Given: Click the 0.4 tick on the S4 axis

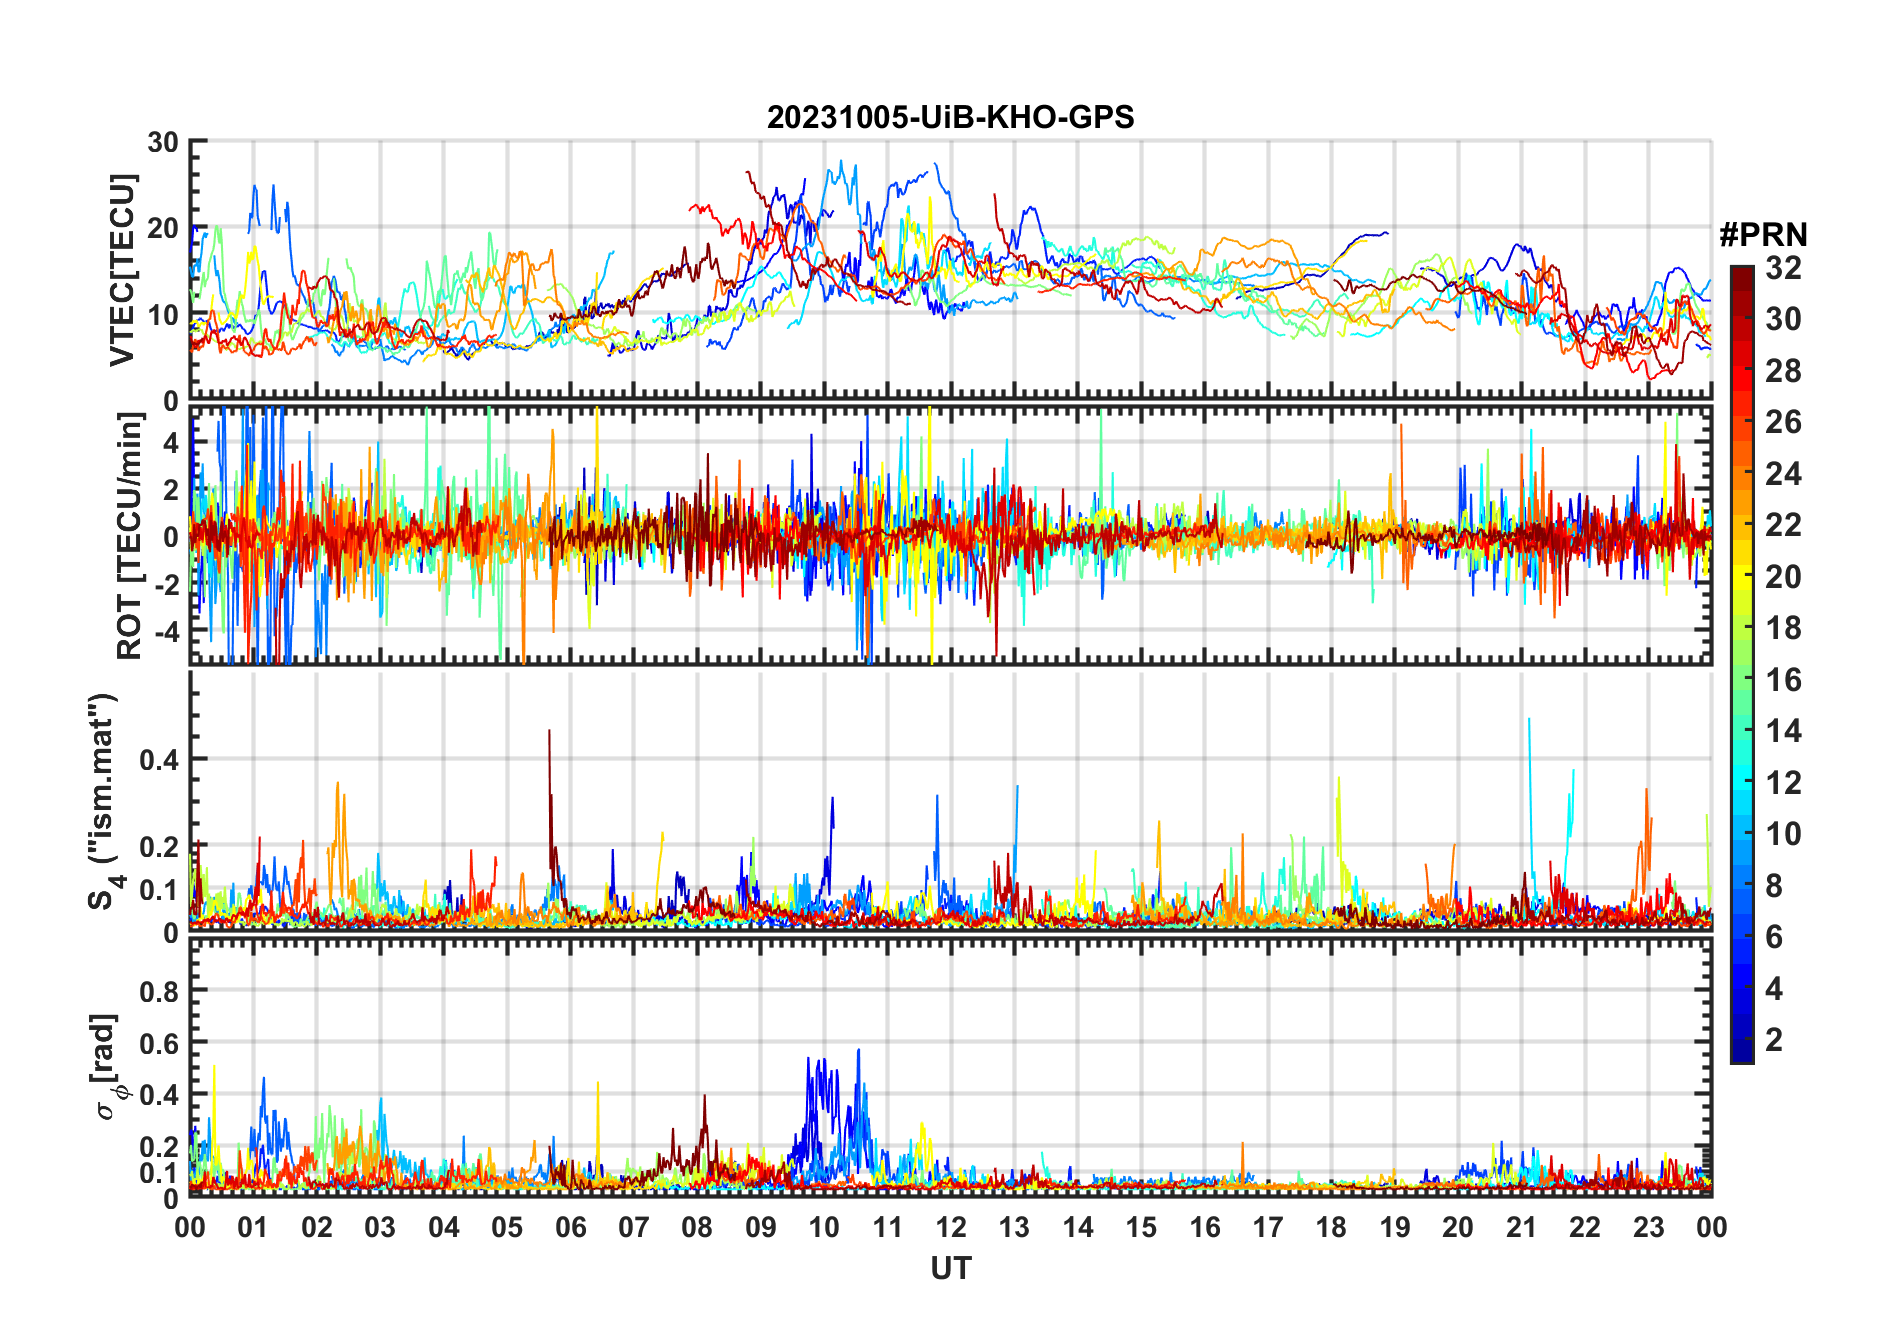Looking at the screenshot, I should click(x=159, y=760).
